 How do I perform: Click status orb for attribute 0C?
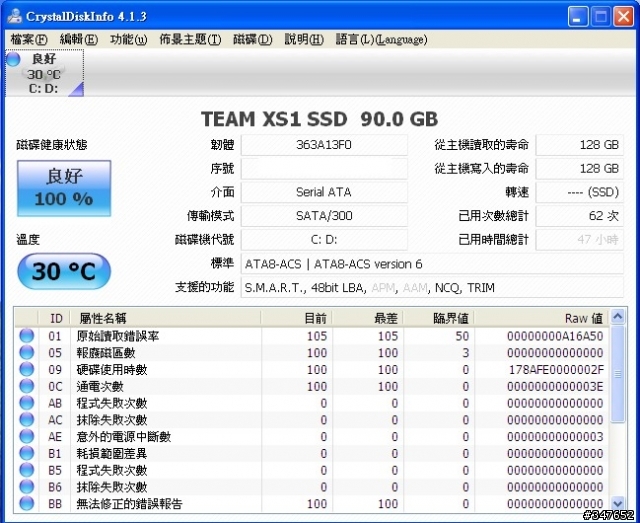tap(27, 386)
